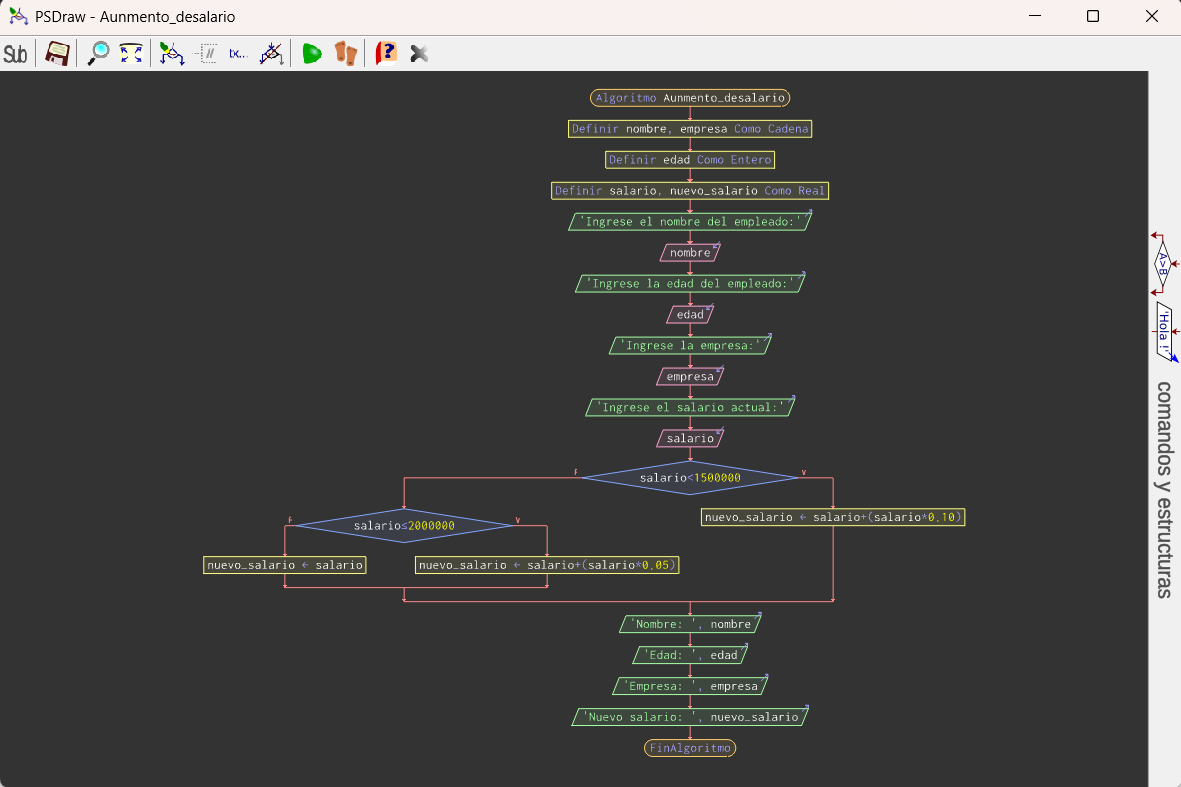Run the algorithm with the green play button
The width and height of the screenshot is (1181, 787).
tap(312, 54)
